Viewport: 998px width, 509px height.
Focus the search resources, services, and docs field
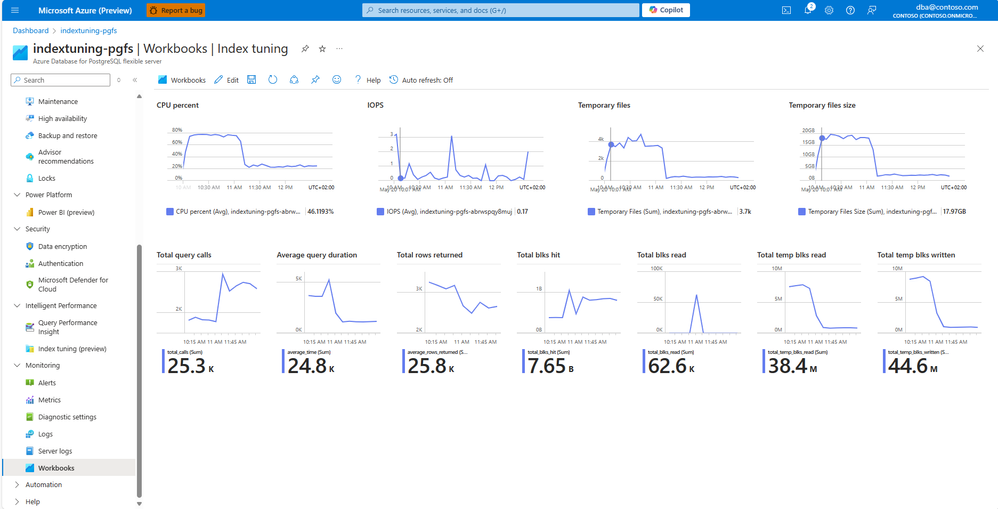point(500,10)
